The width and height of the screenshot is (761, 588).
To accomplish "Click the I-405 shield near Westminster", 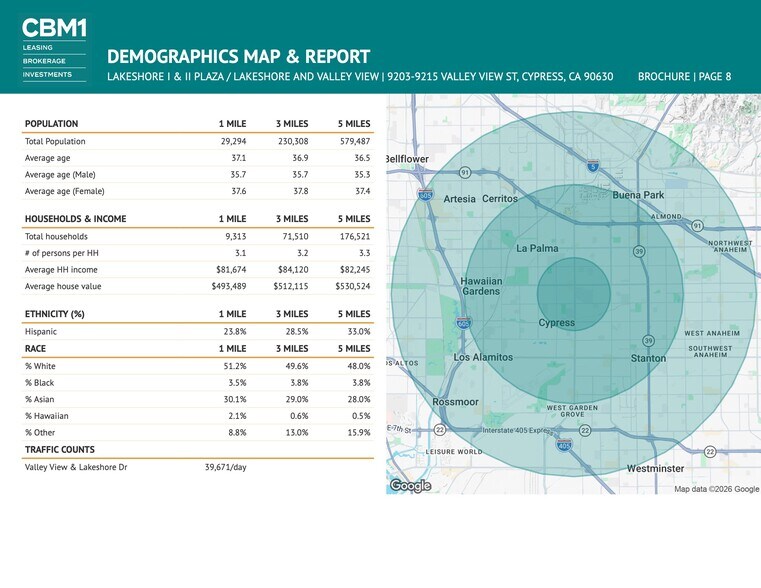I will click(x=564, y=445).
